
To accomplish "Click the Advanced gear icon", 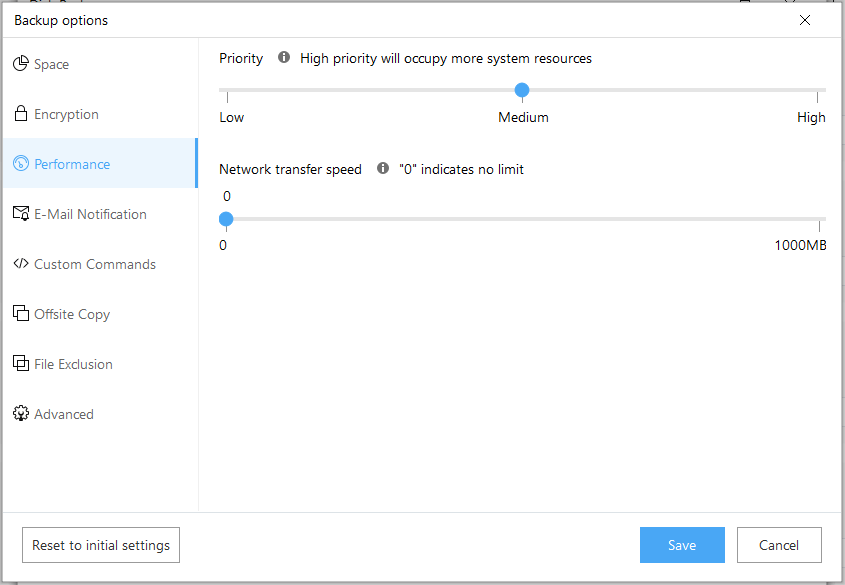I will [20, 413].
